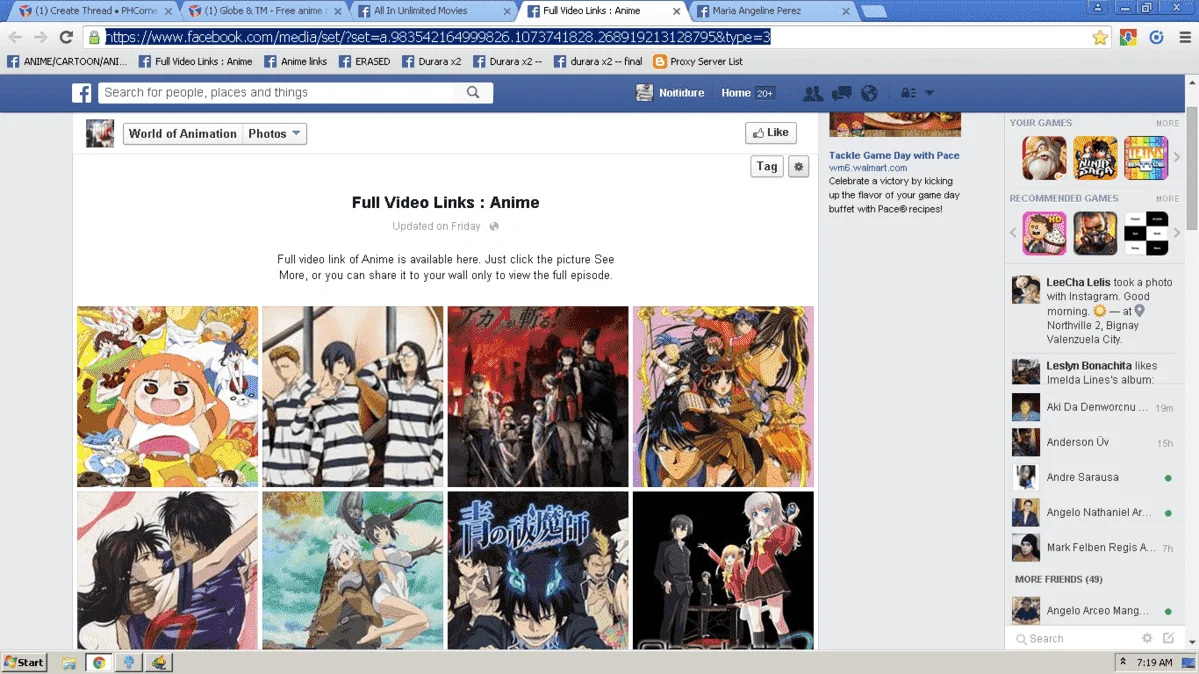Open the Akame ga Kill thumbnail
The image size is (1199, 674).
(538, 396)
